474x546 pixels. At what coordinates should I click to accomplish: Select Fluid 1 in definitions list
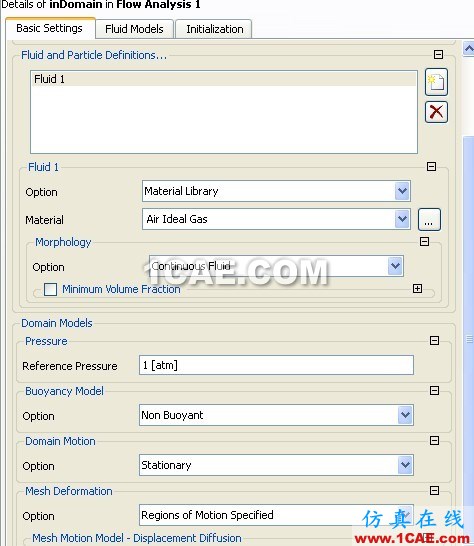tap(224, 79)
